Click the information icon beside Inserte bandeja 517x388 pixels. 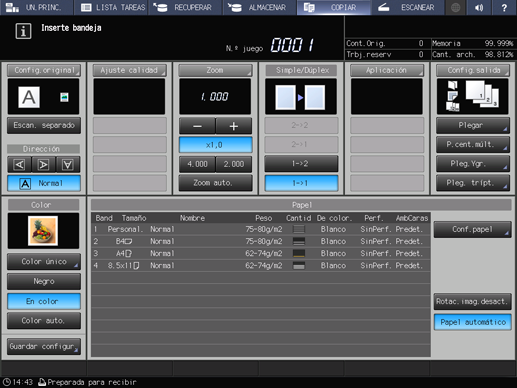click(23, 31)
